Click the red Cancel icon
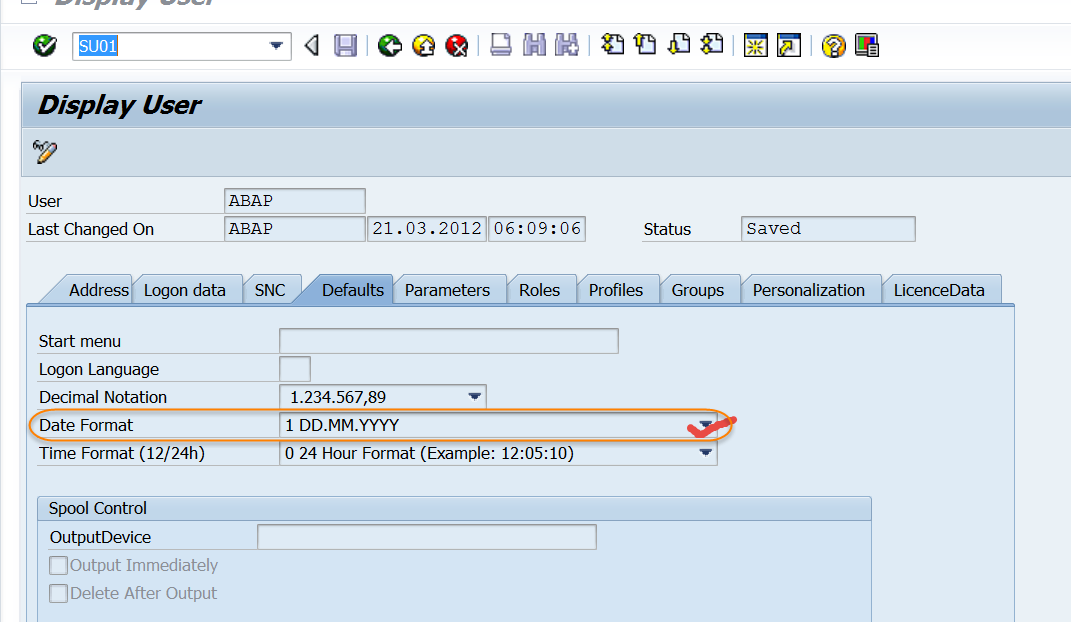 (456, 46)
